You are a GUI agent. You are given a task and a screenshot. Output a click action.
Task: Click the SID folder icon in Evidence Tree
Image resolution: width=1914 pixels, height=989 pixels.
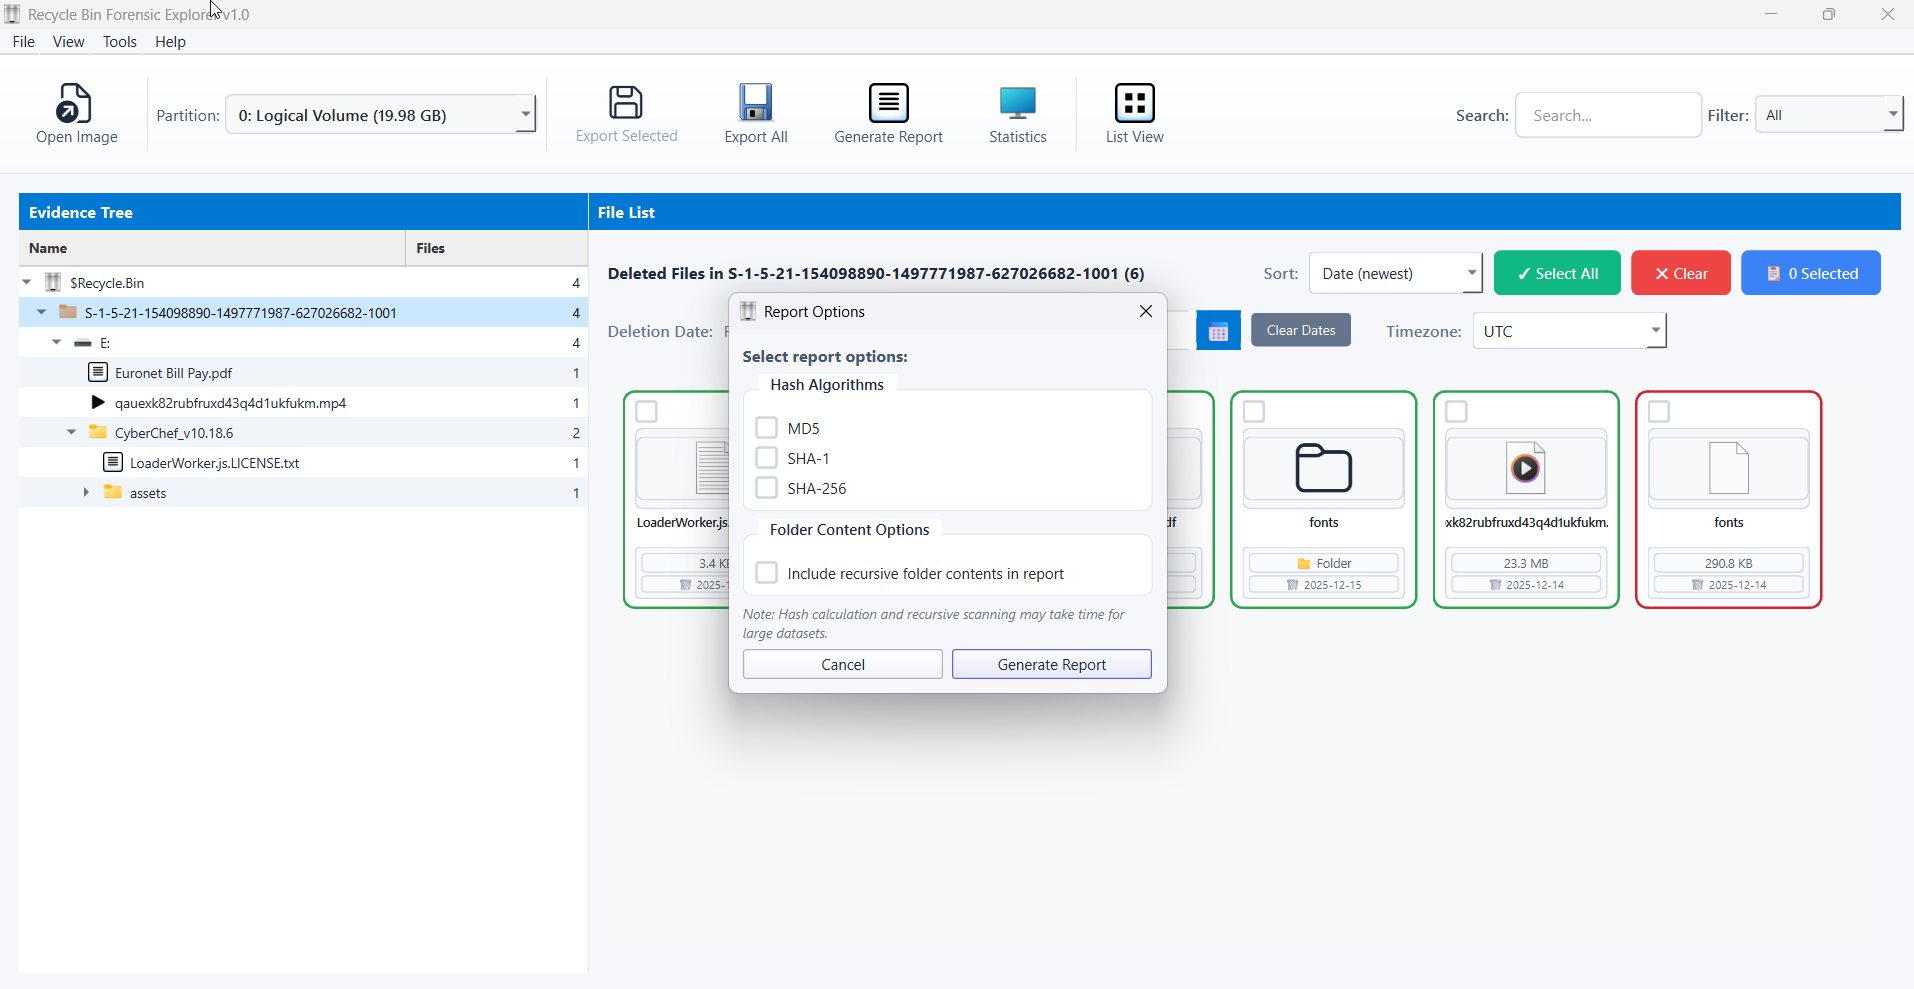[x=68, y=312]
